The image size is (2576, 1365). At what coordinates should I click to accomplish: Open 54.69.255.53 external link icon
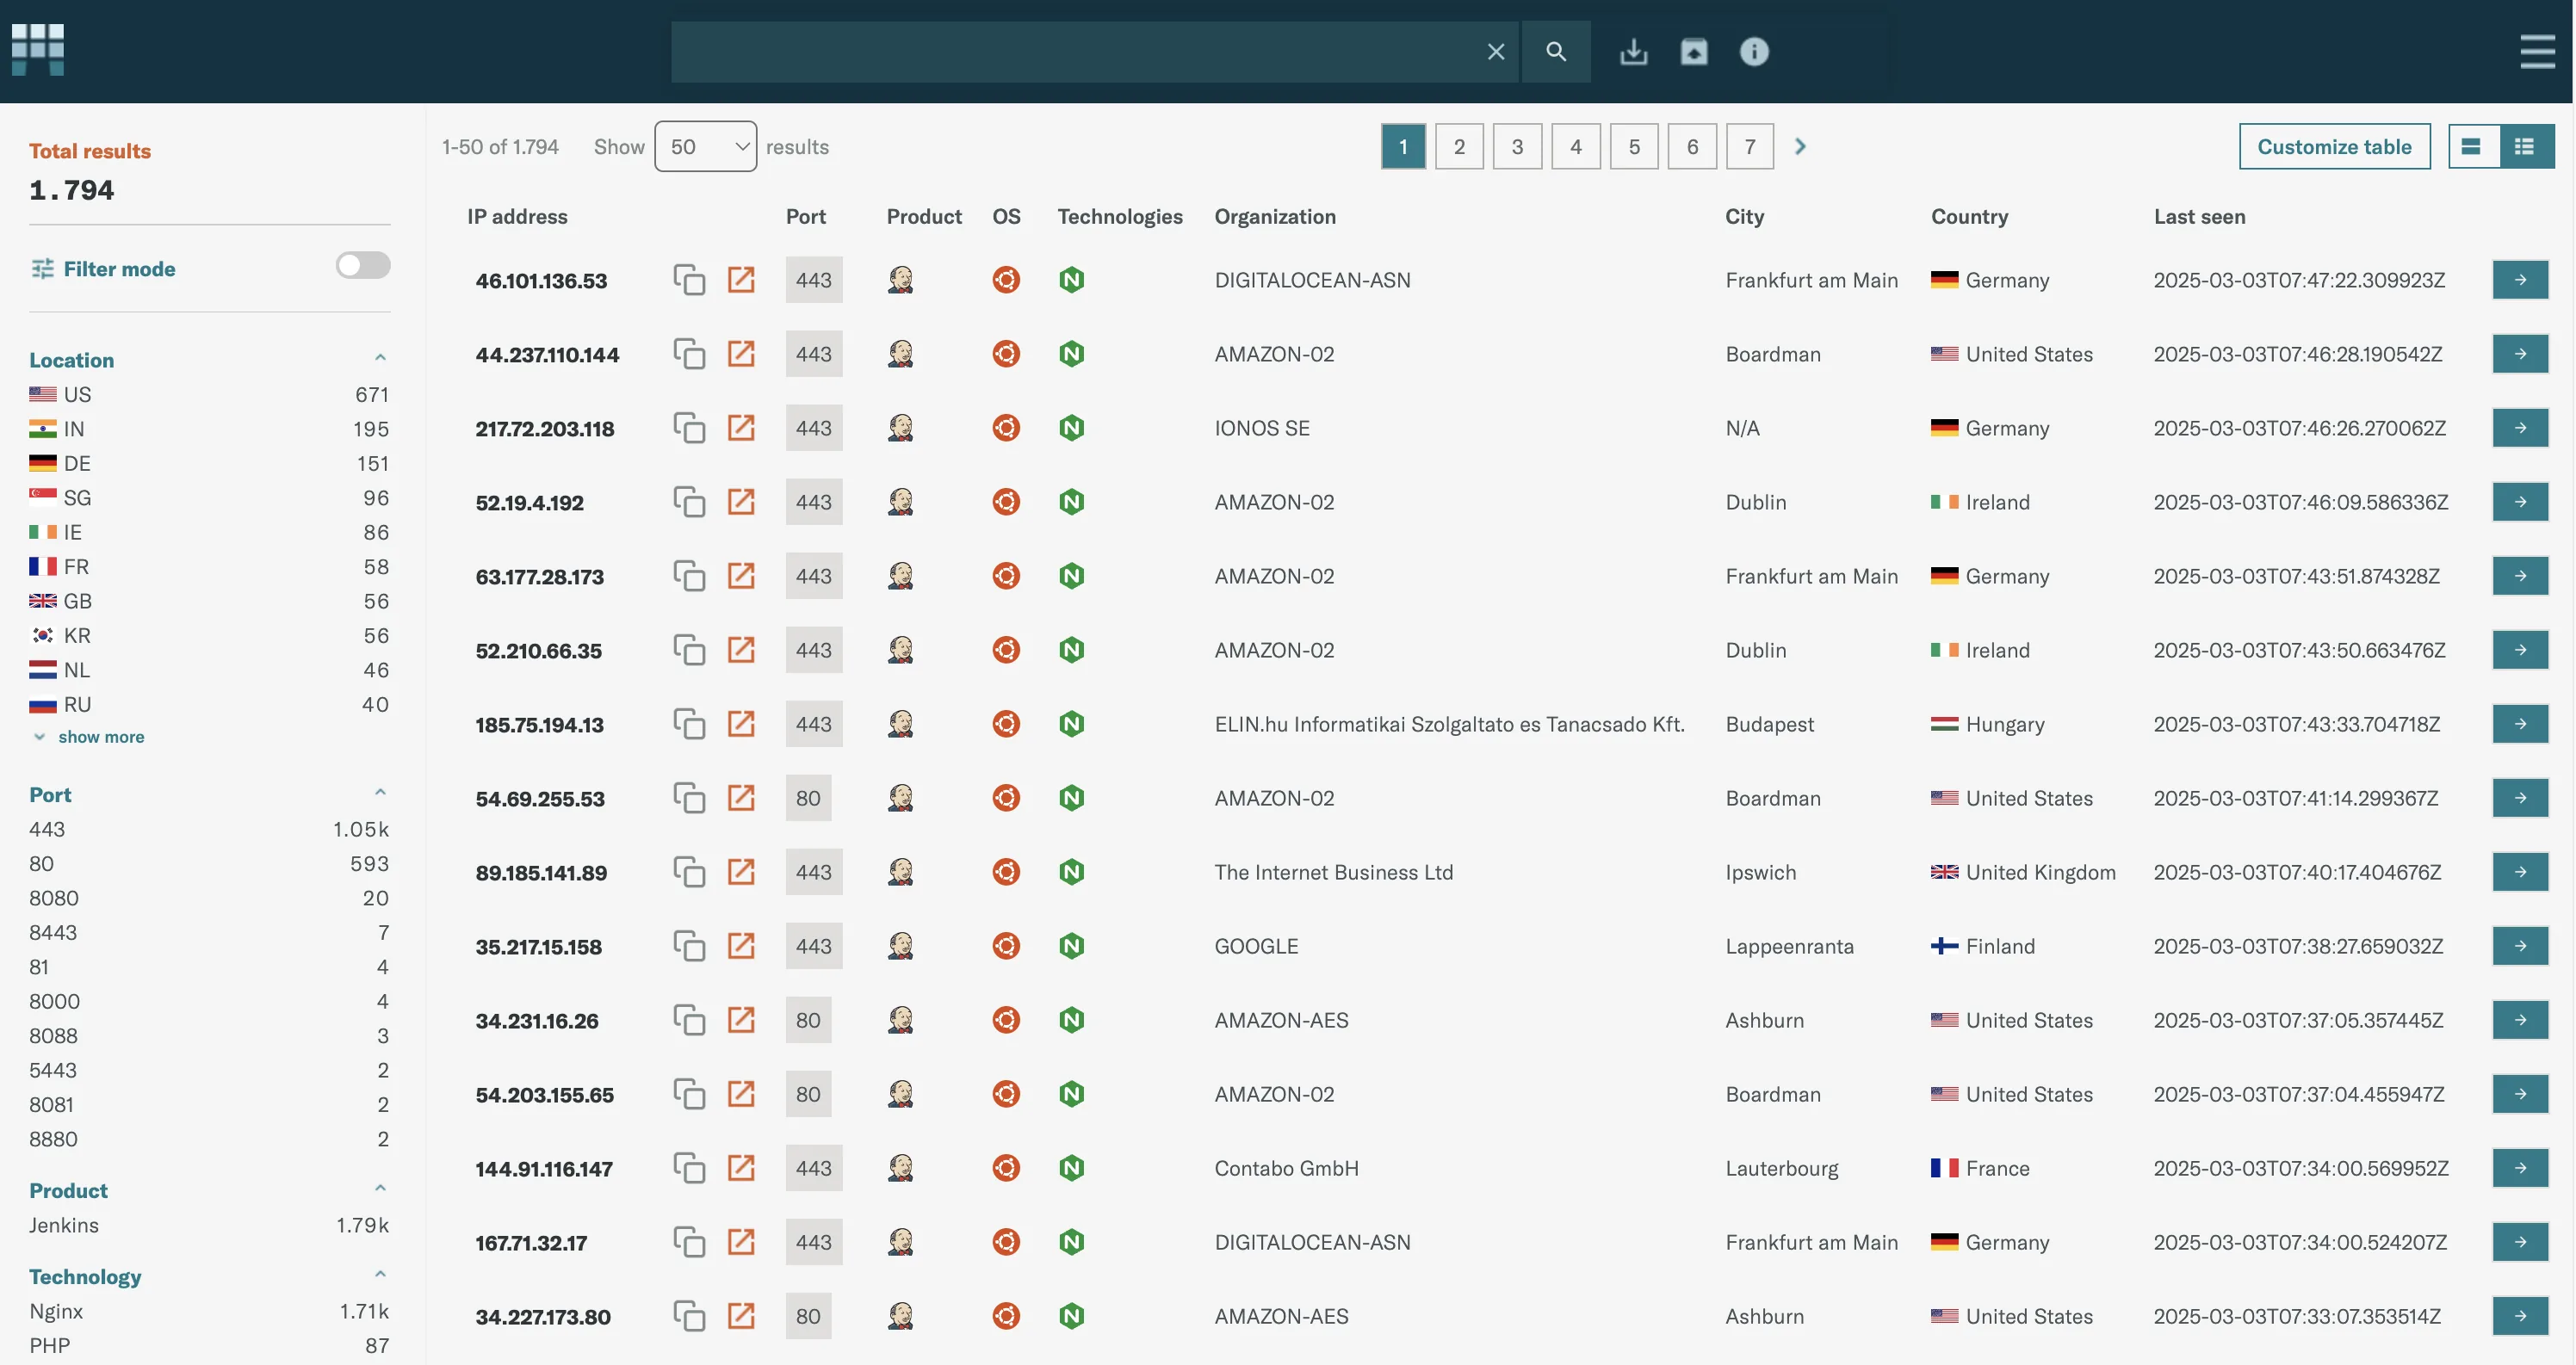741,798
